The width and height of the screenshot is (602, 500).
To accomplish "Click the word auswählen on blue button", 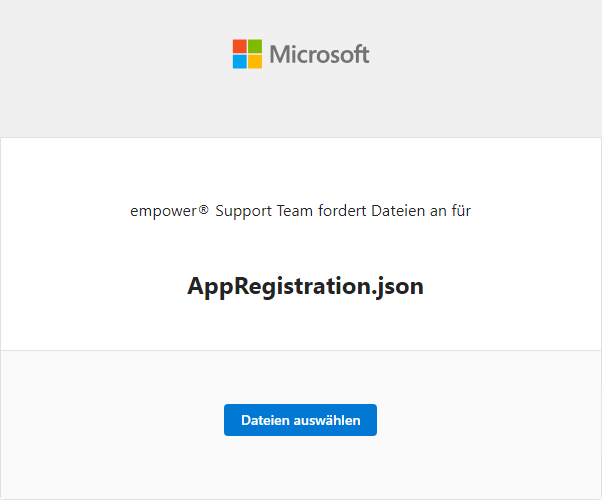I will click(x=327, y=420).
